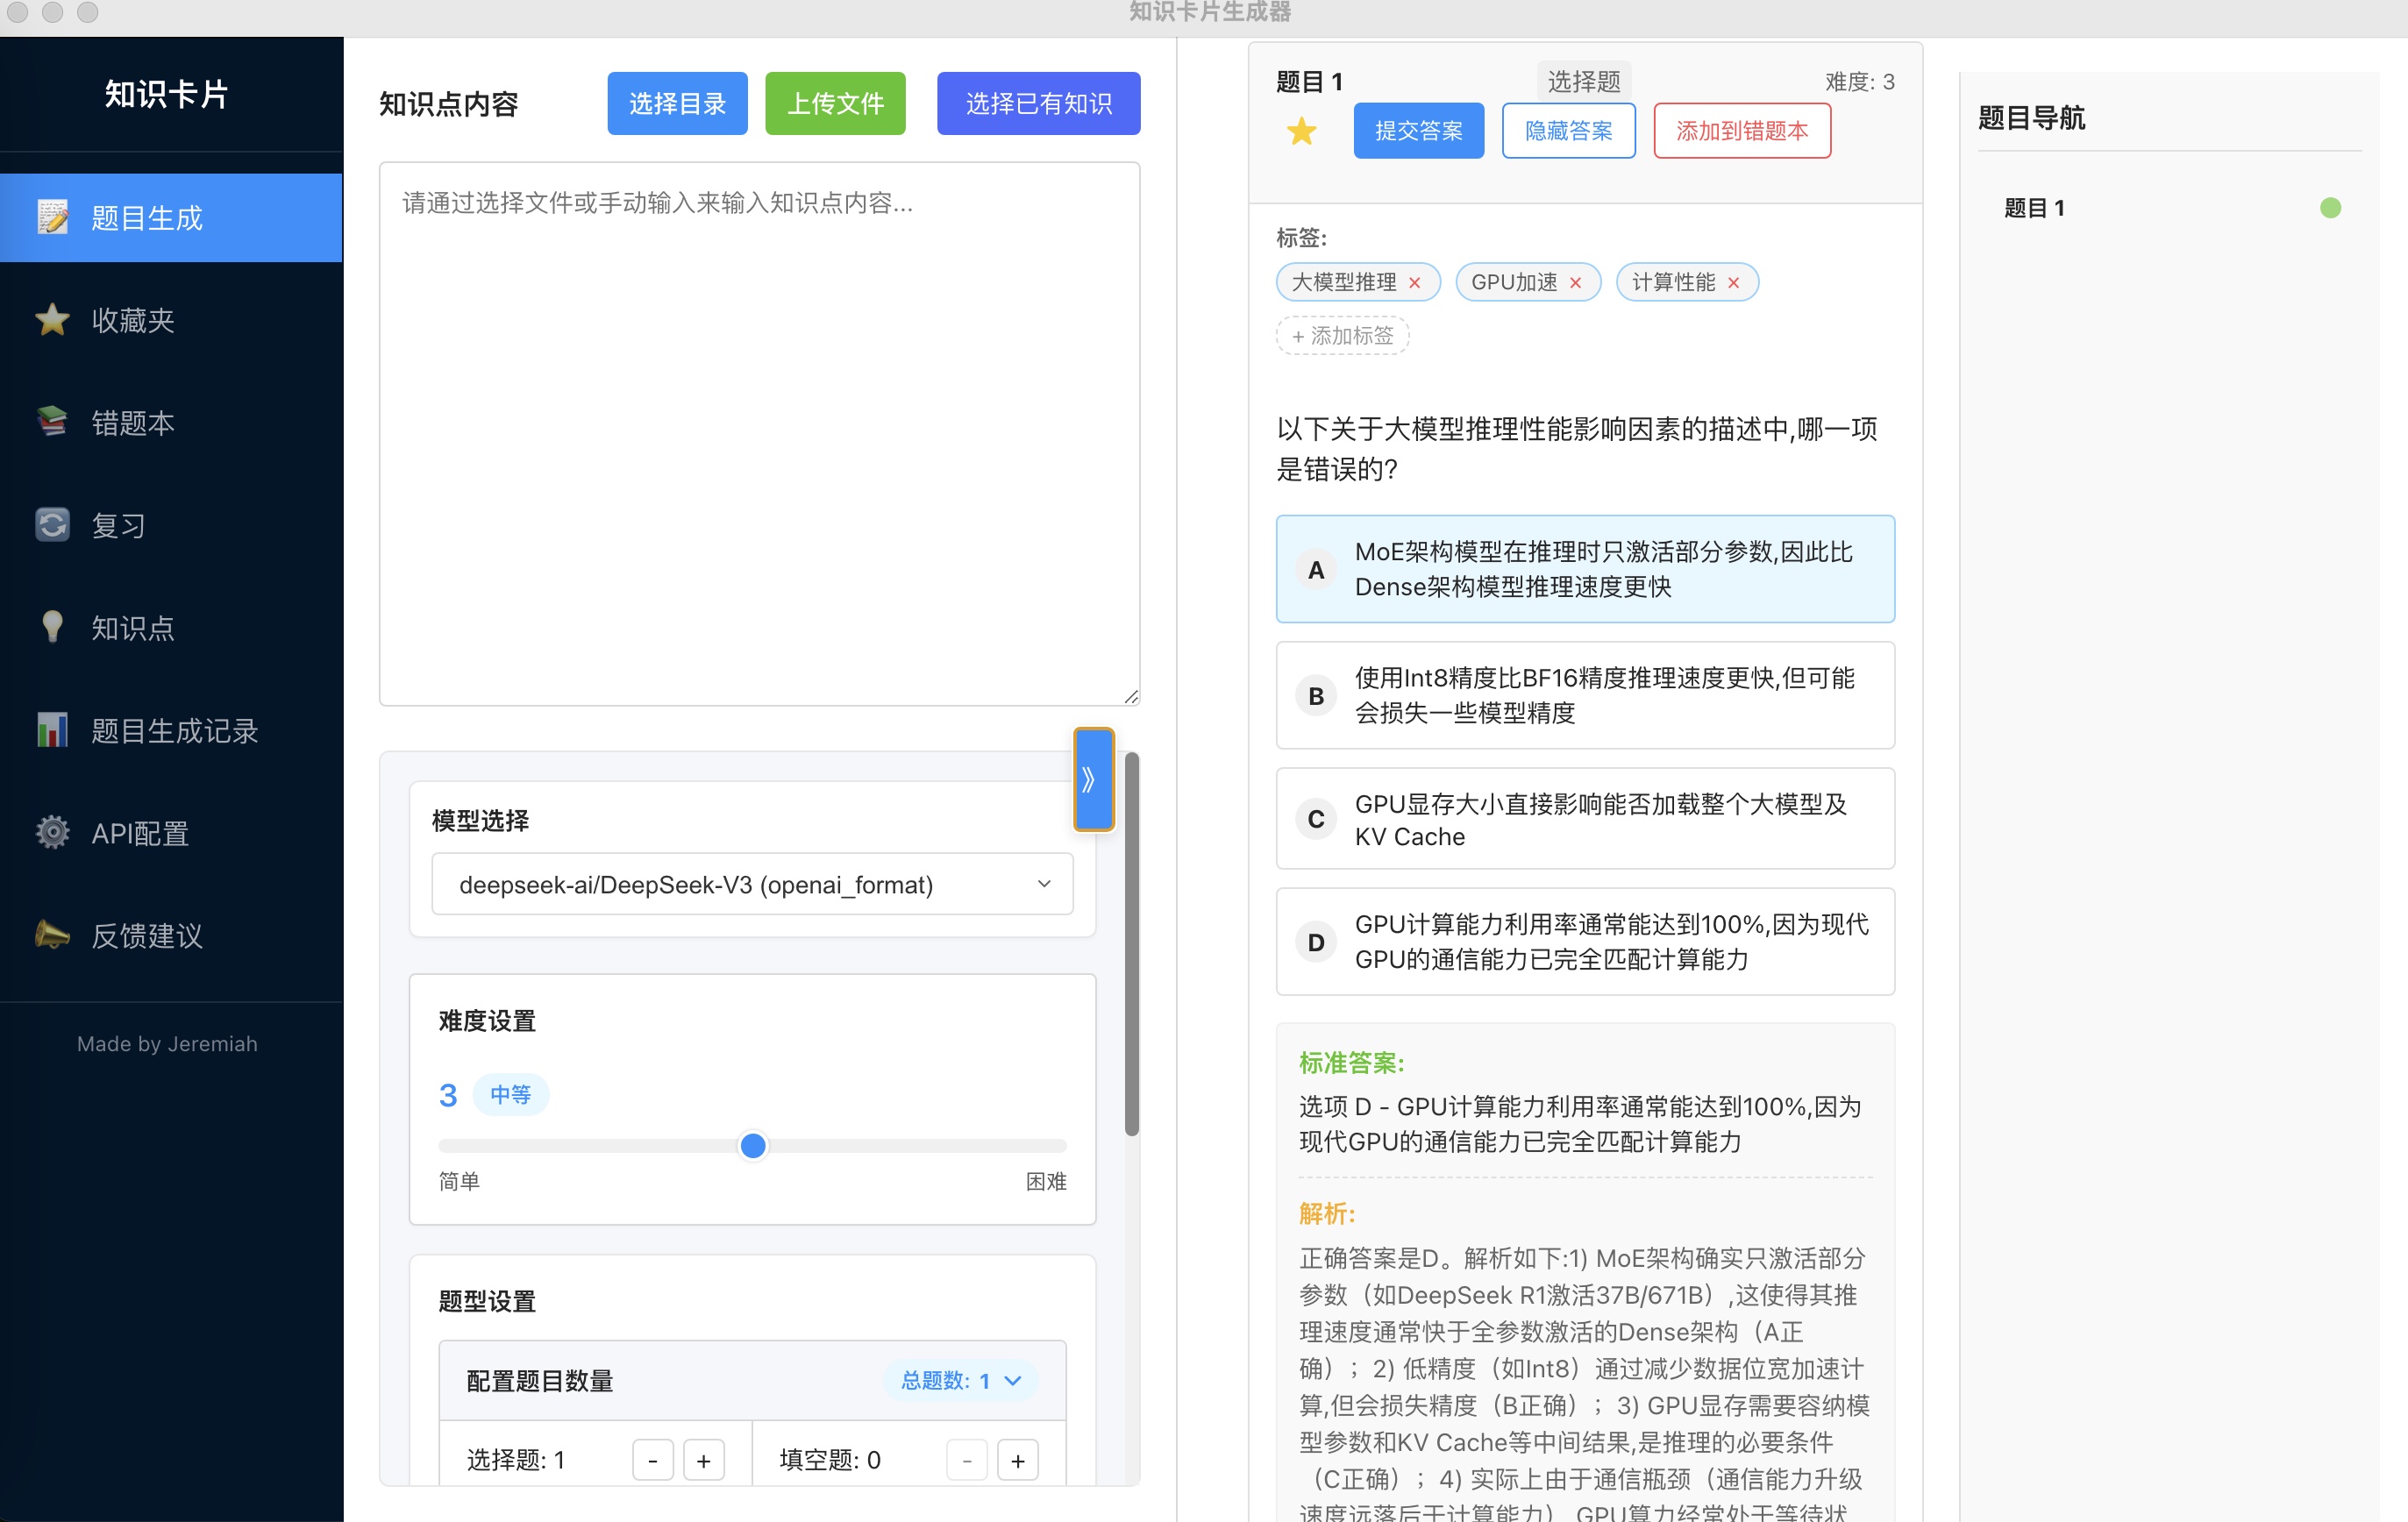
Task: Open 题目生成记录 chart sidebar item
Action: pos(174,731)
